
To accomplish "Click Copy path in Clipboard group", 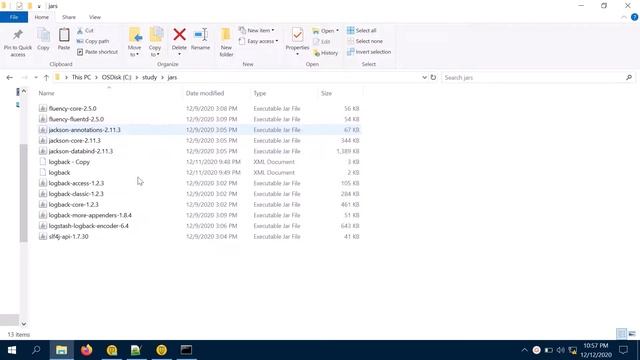I will [93, 41].
